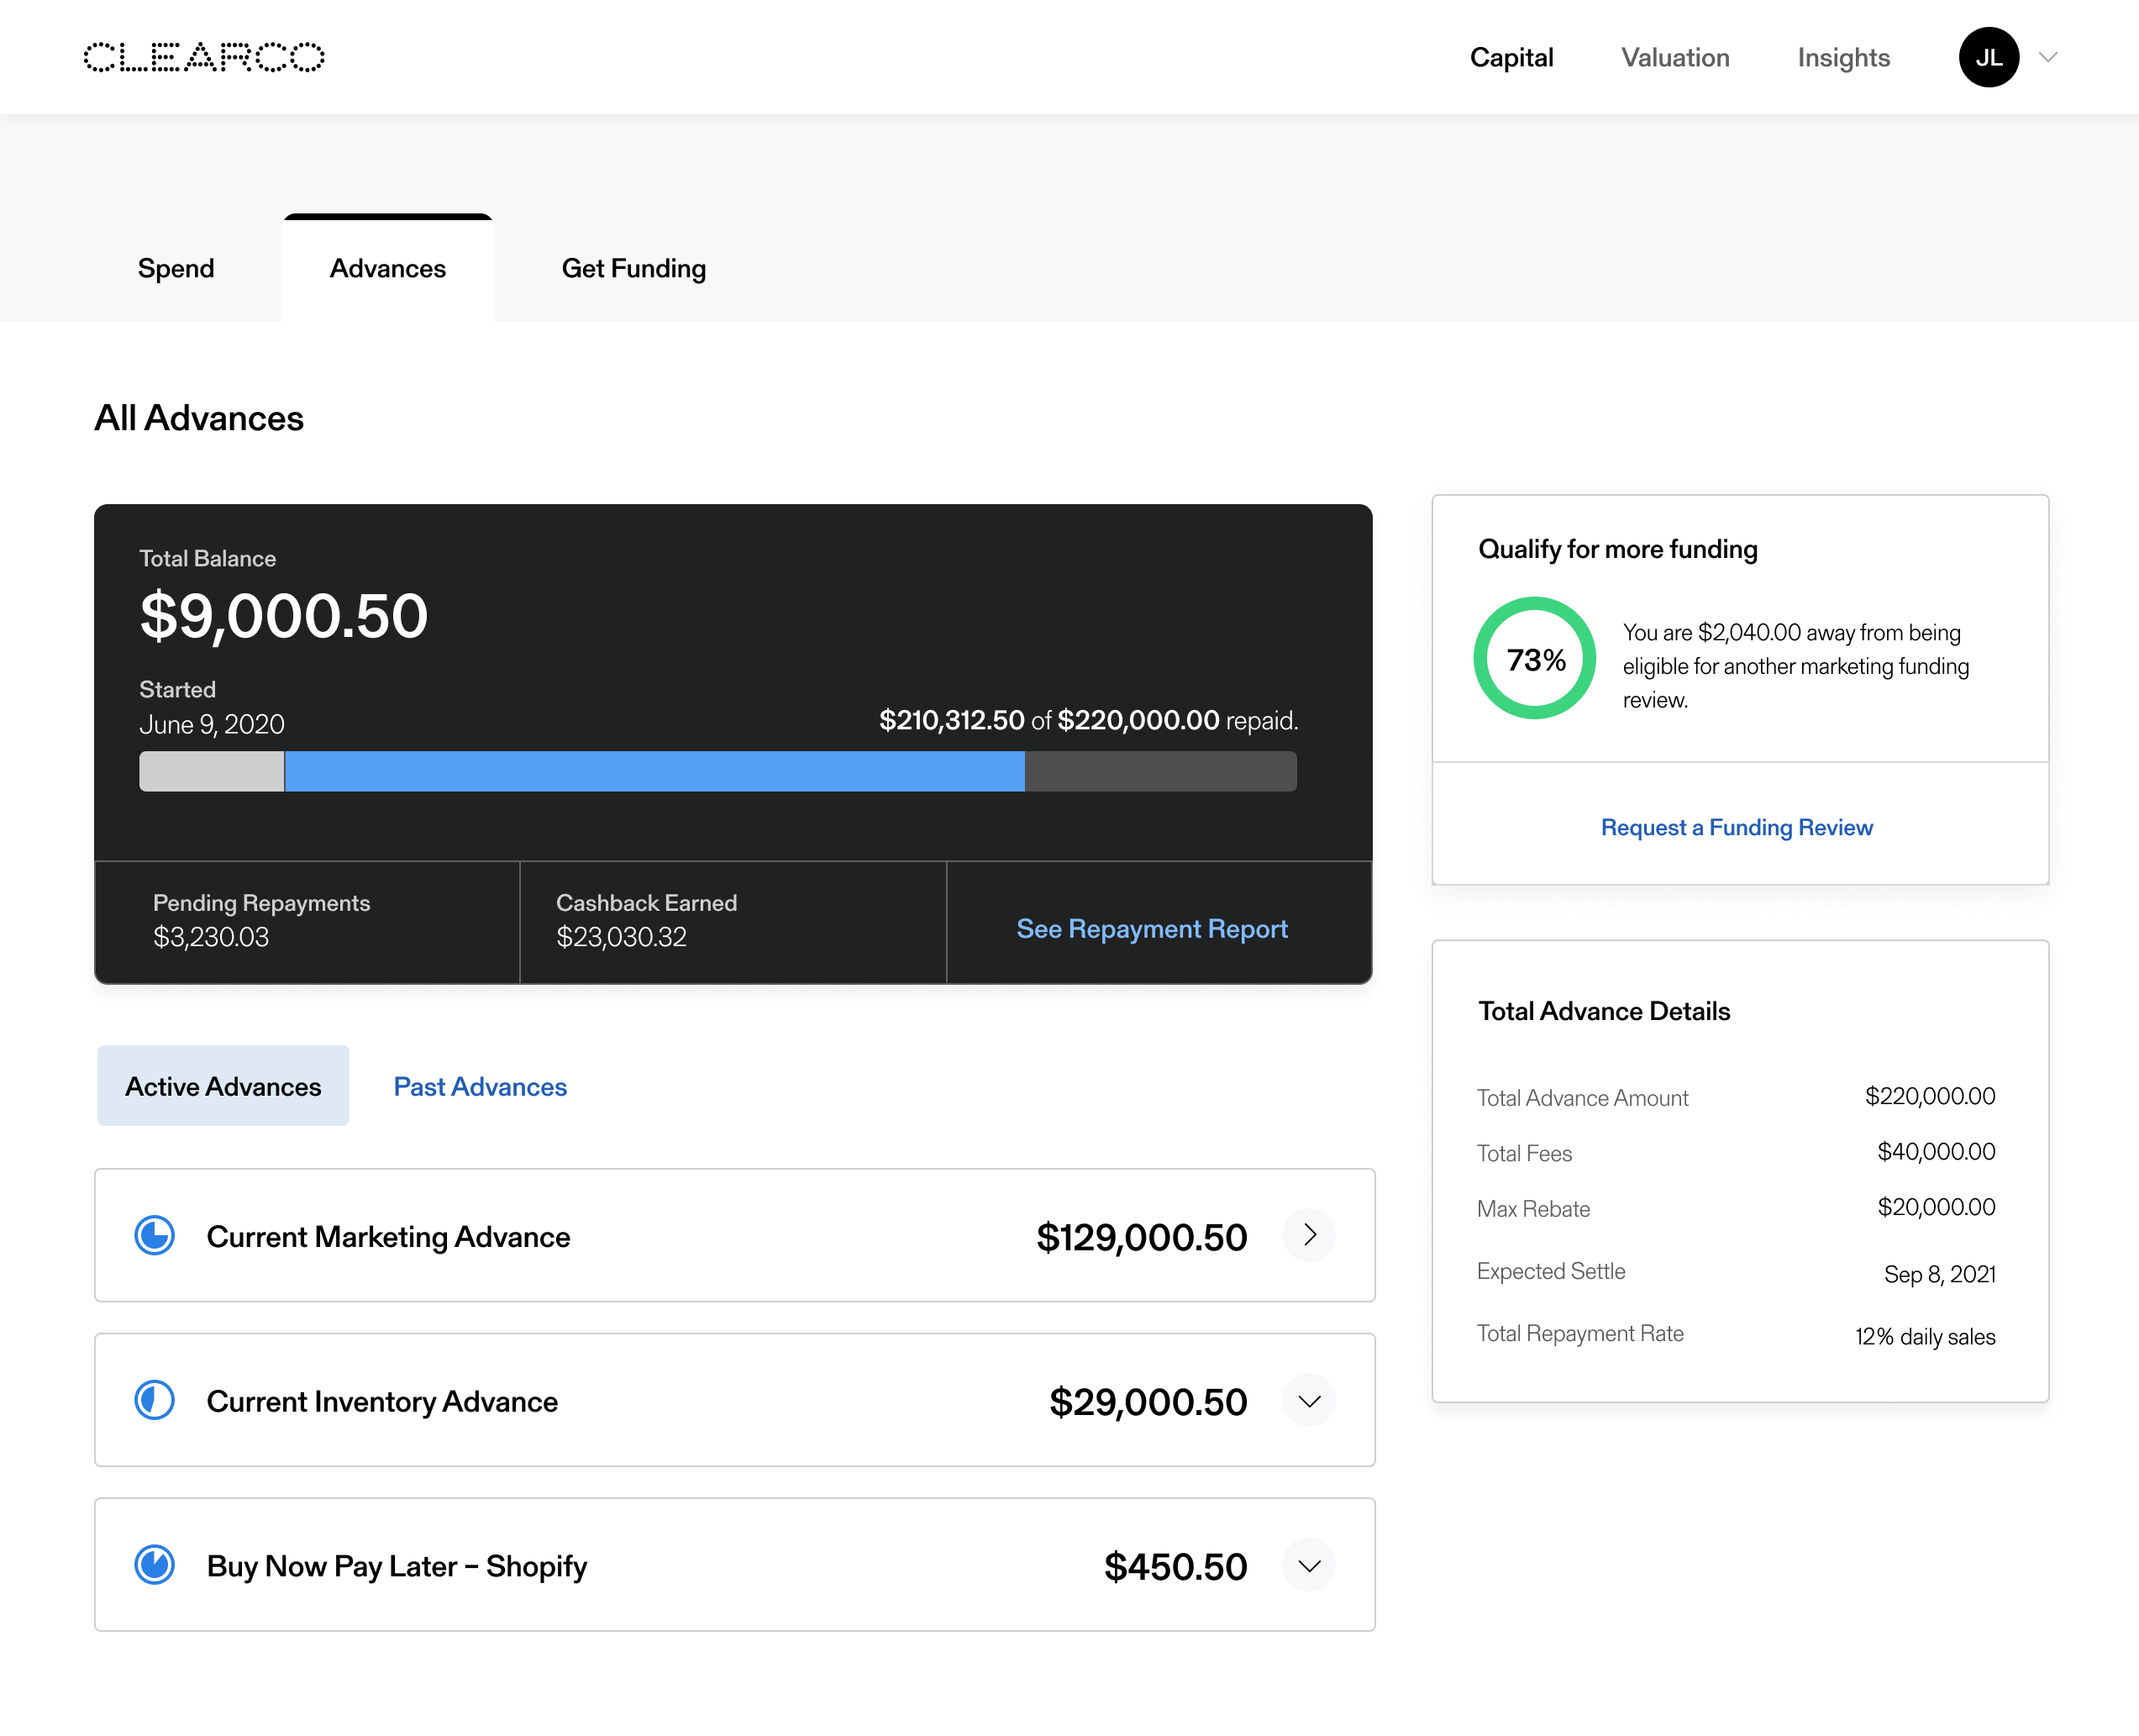The image size is (2139, 1736).
Task: Open Insights in top navigation
Action: (x=1843, y=57)
